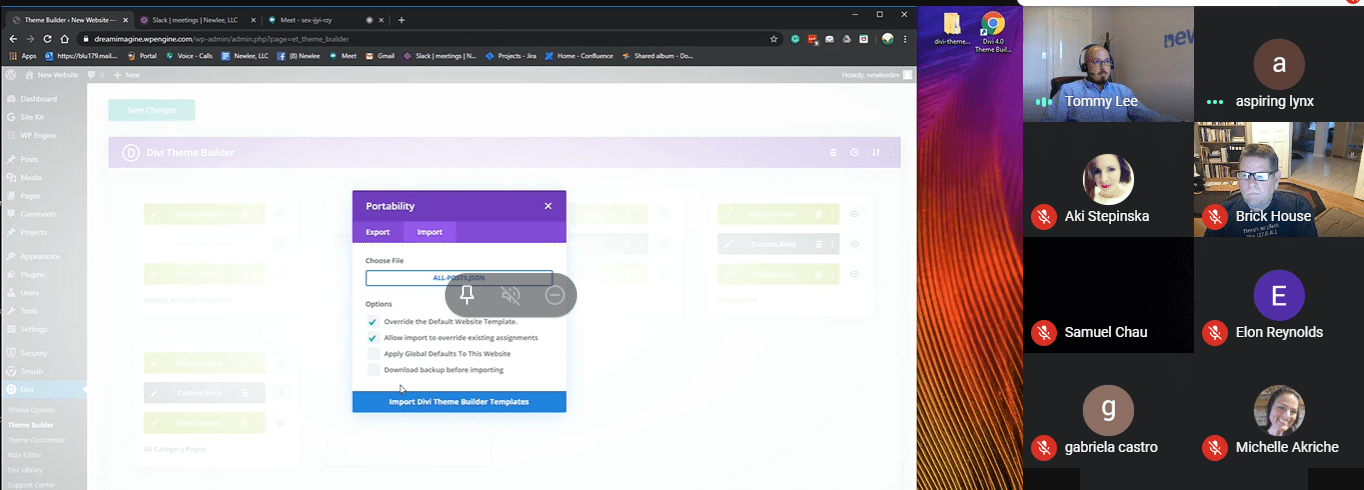
Task: Pin the presenter's video tile
Action: (x=466, y=295)
